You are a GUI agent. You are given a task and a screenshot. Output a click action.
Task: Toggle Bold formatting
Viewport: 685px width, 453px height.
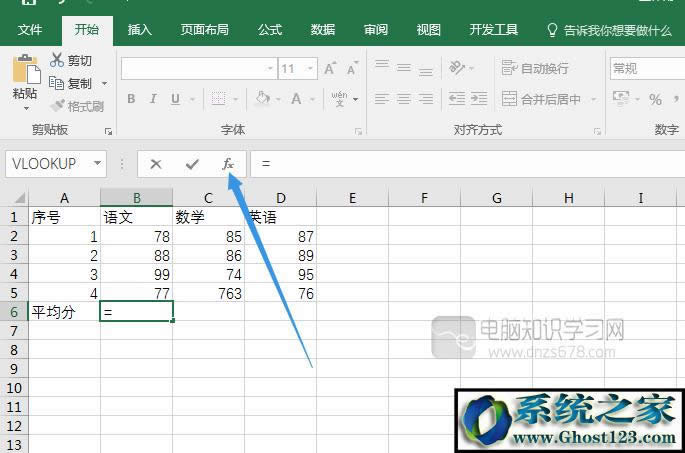pos(131,99)
